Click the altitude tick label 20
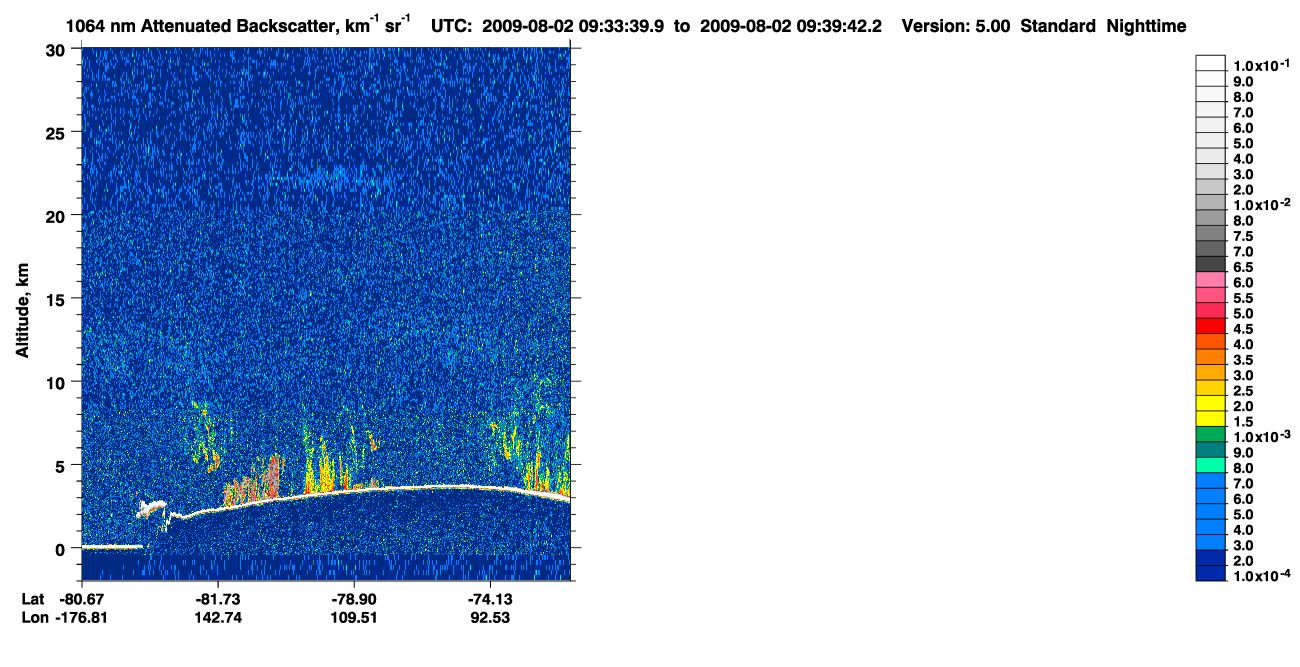Viewport: 1300px width, 667px height. (x=58, y=215)
